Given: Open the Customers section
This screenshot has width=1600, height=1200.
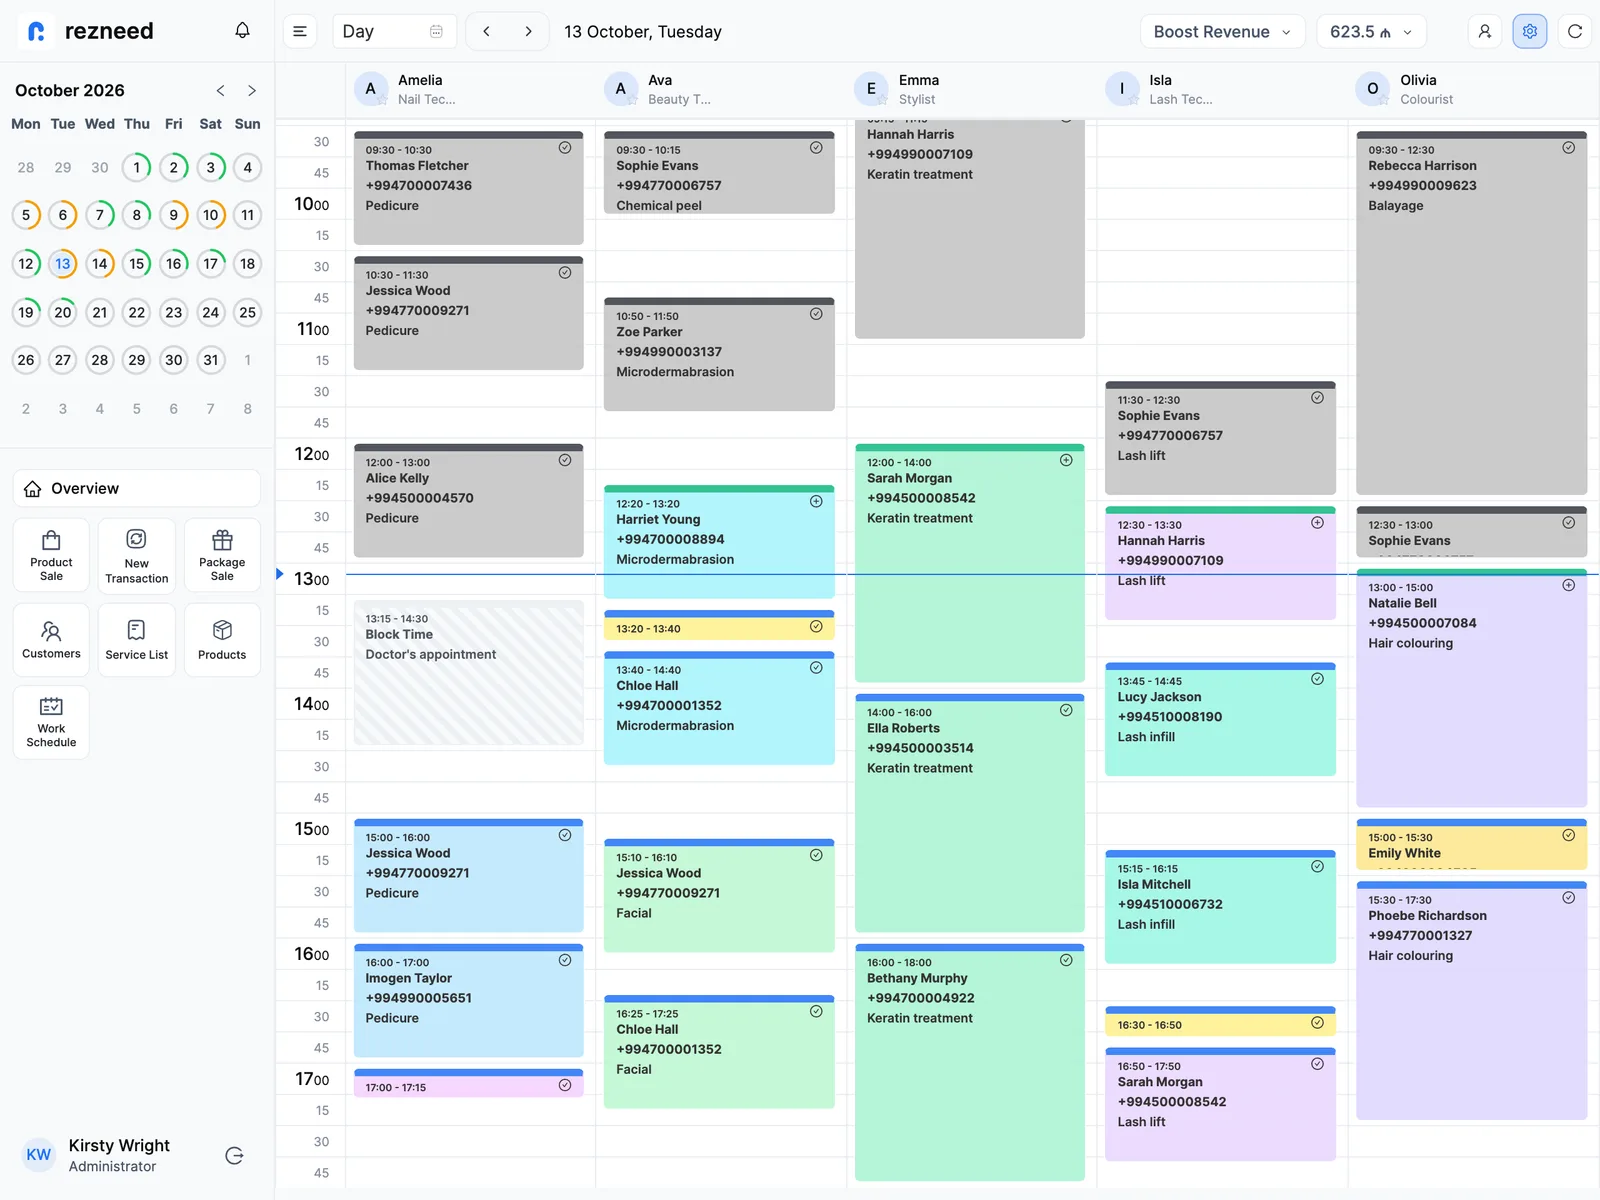Looking at the screenshot, I should pyautogui.click(x=51, y=640).
